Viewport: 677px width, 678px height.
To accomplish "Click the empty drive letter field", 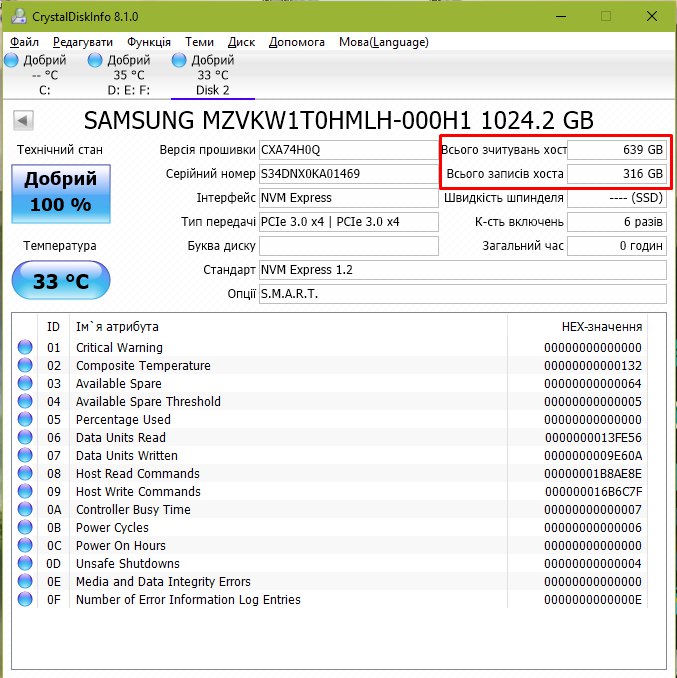I will coord(348,246).
